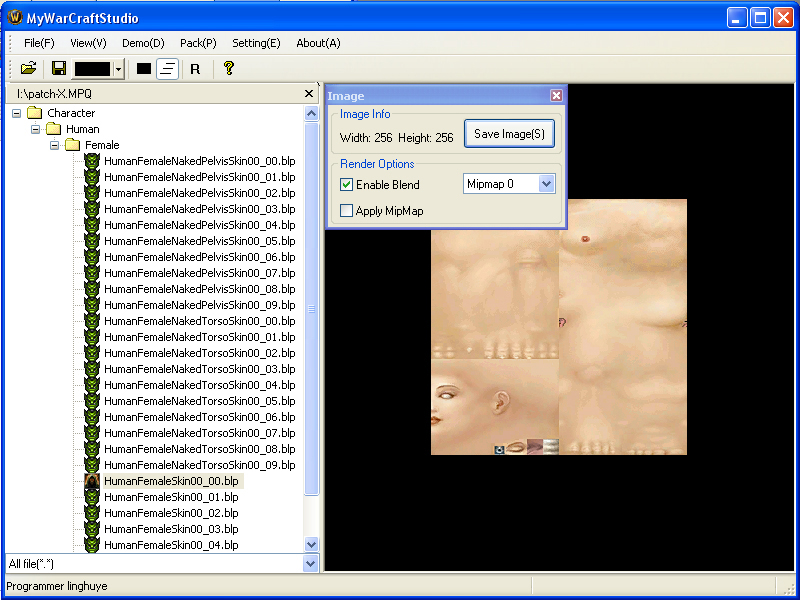Select the Human folder icon
Image resolution: width=800 pixels, height=600 pixels.
(54, 129)
